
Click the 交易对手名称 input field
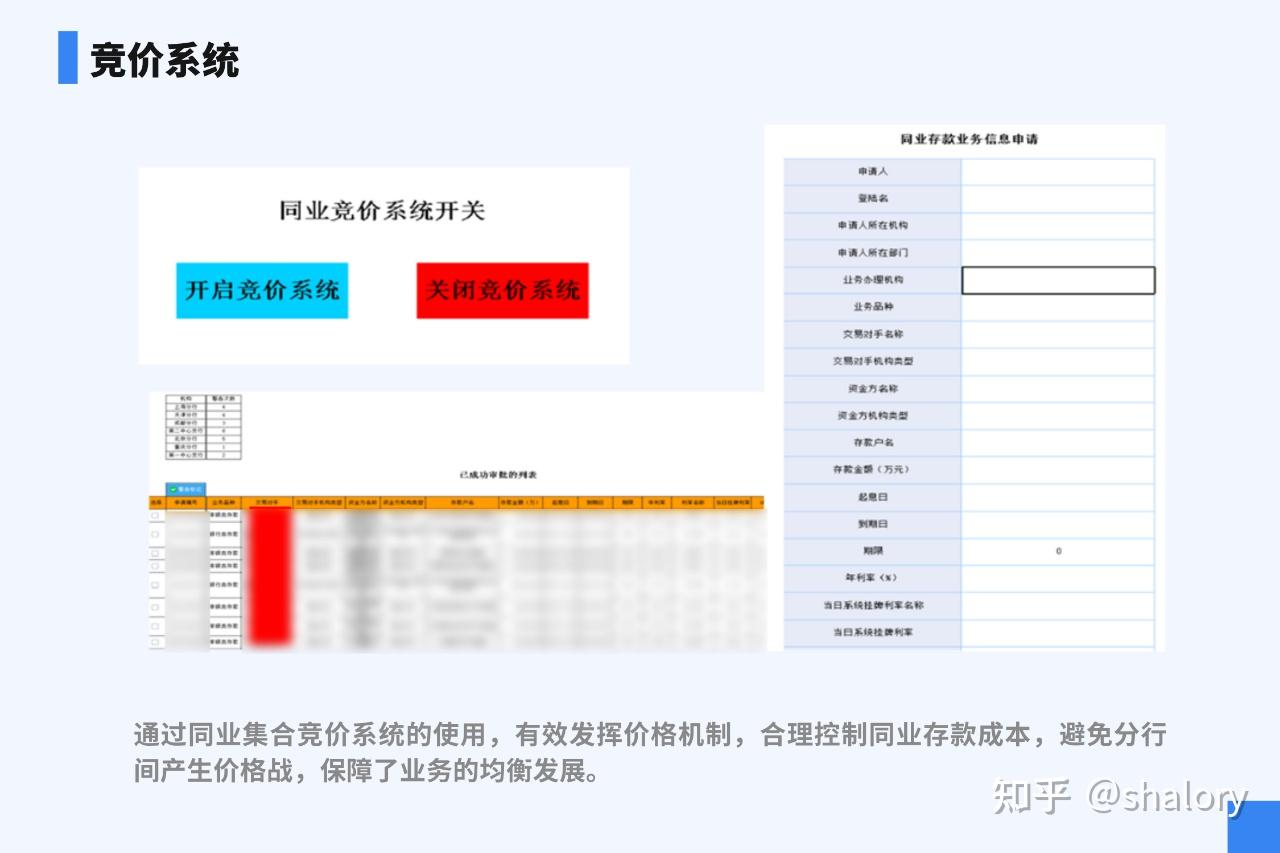(x=1058, y=334)
